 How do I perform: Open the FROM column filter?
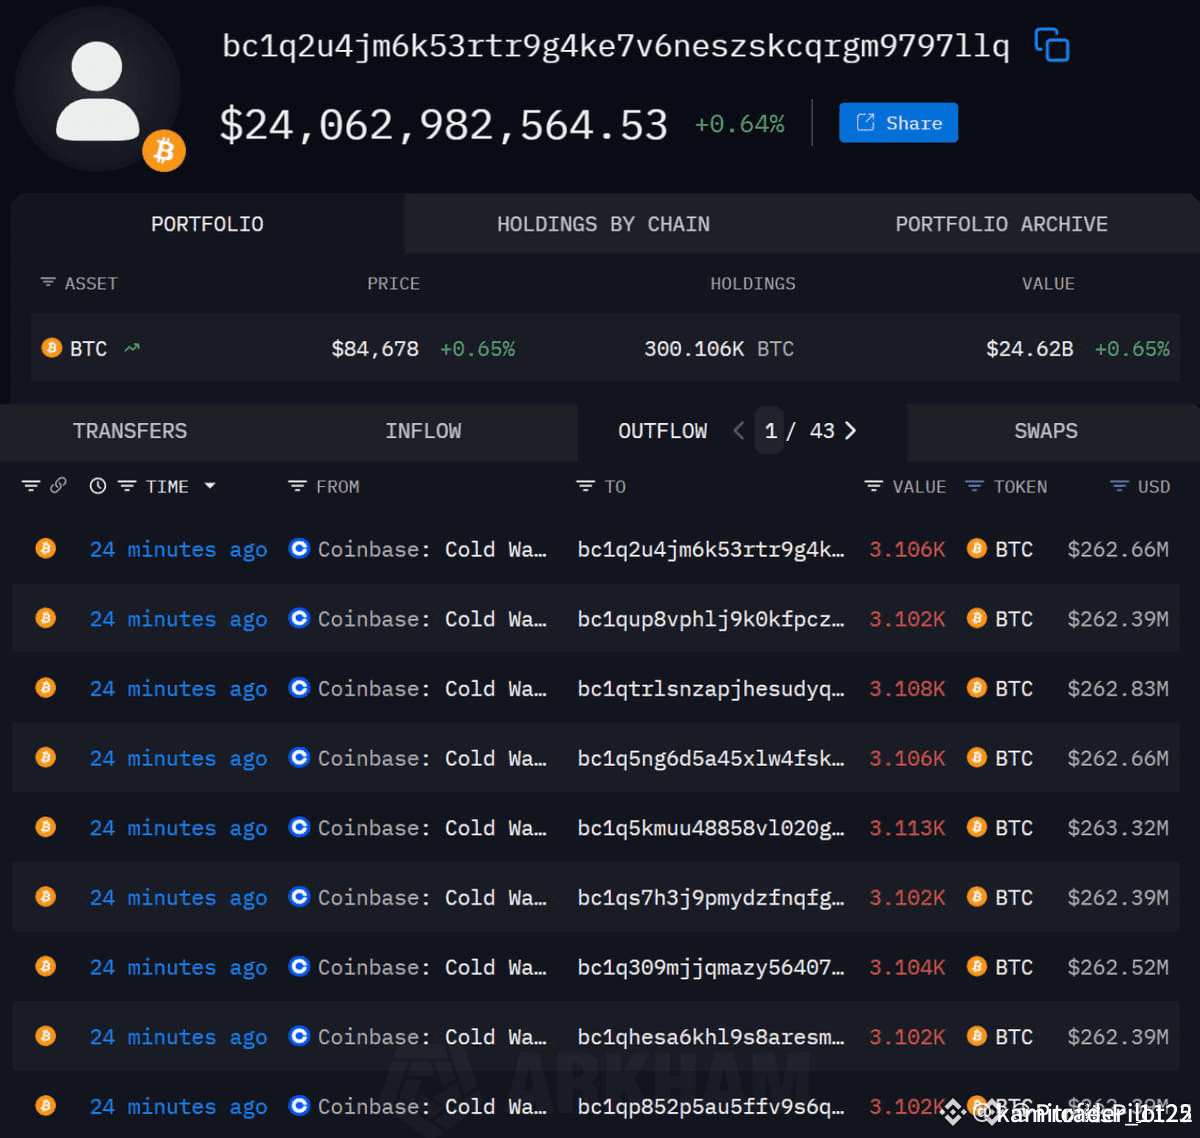[x=297, y=486]
